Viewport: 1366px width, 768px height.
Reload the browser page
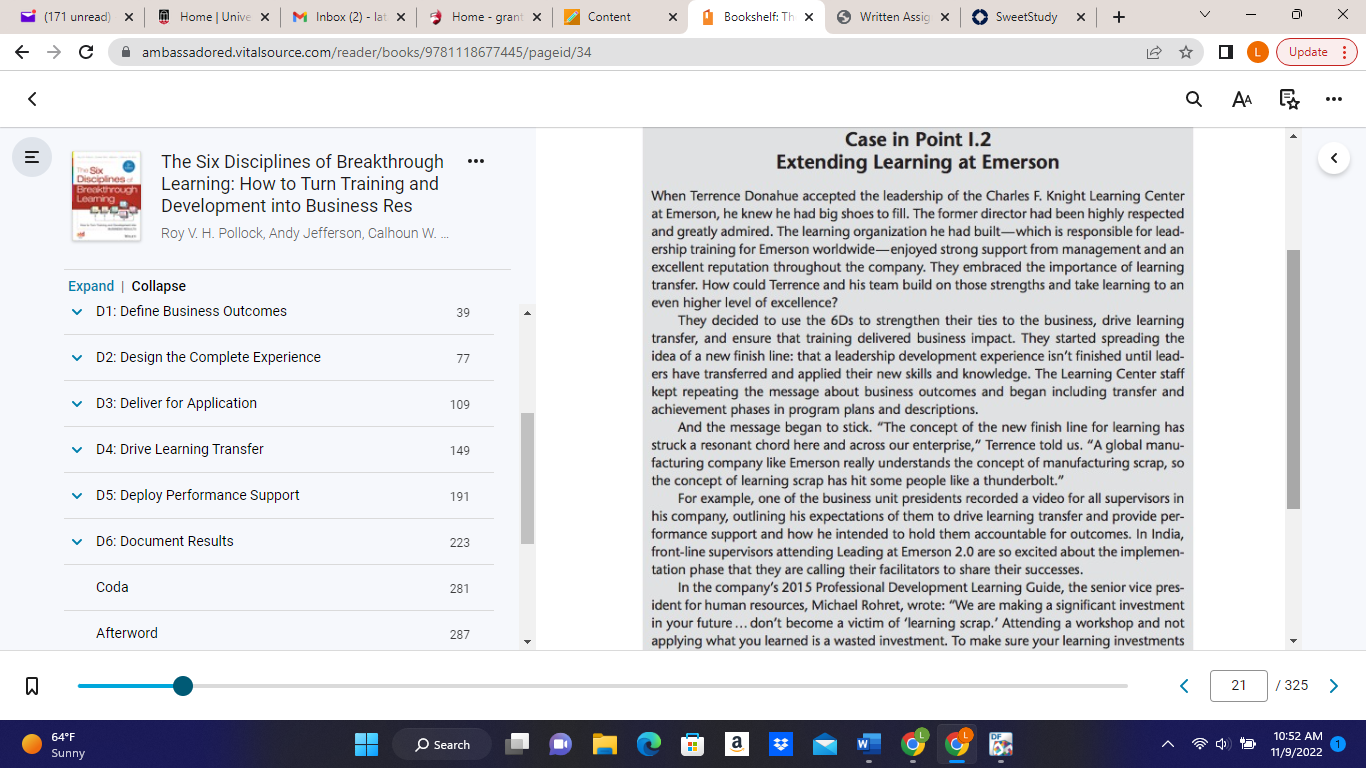pos(86,52)
